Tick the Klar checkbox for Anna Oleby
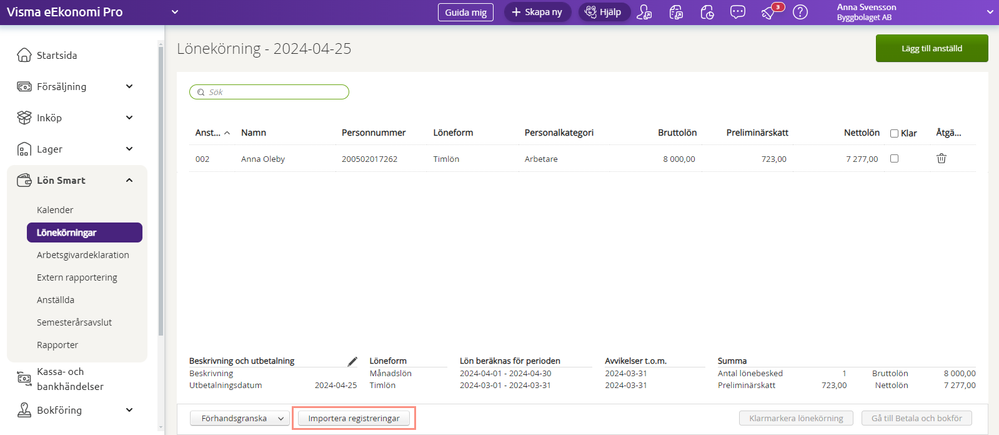 click(895, 159)
